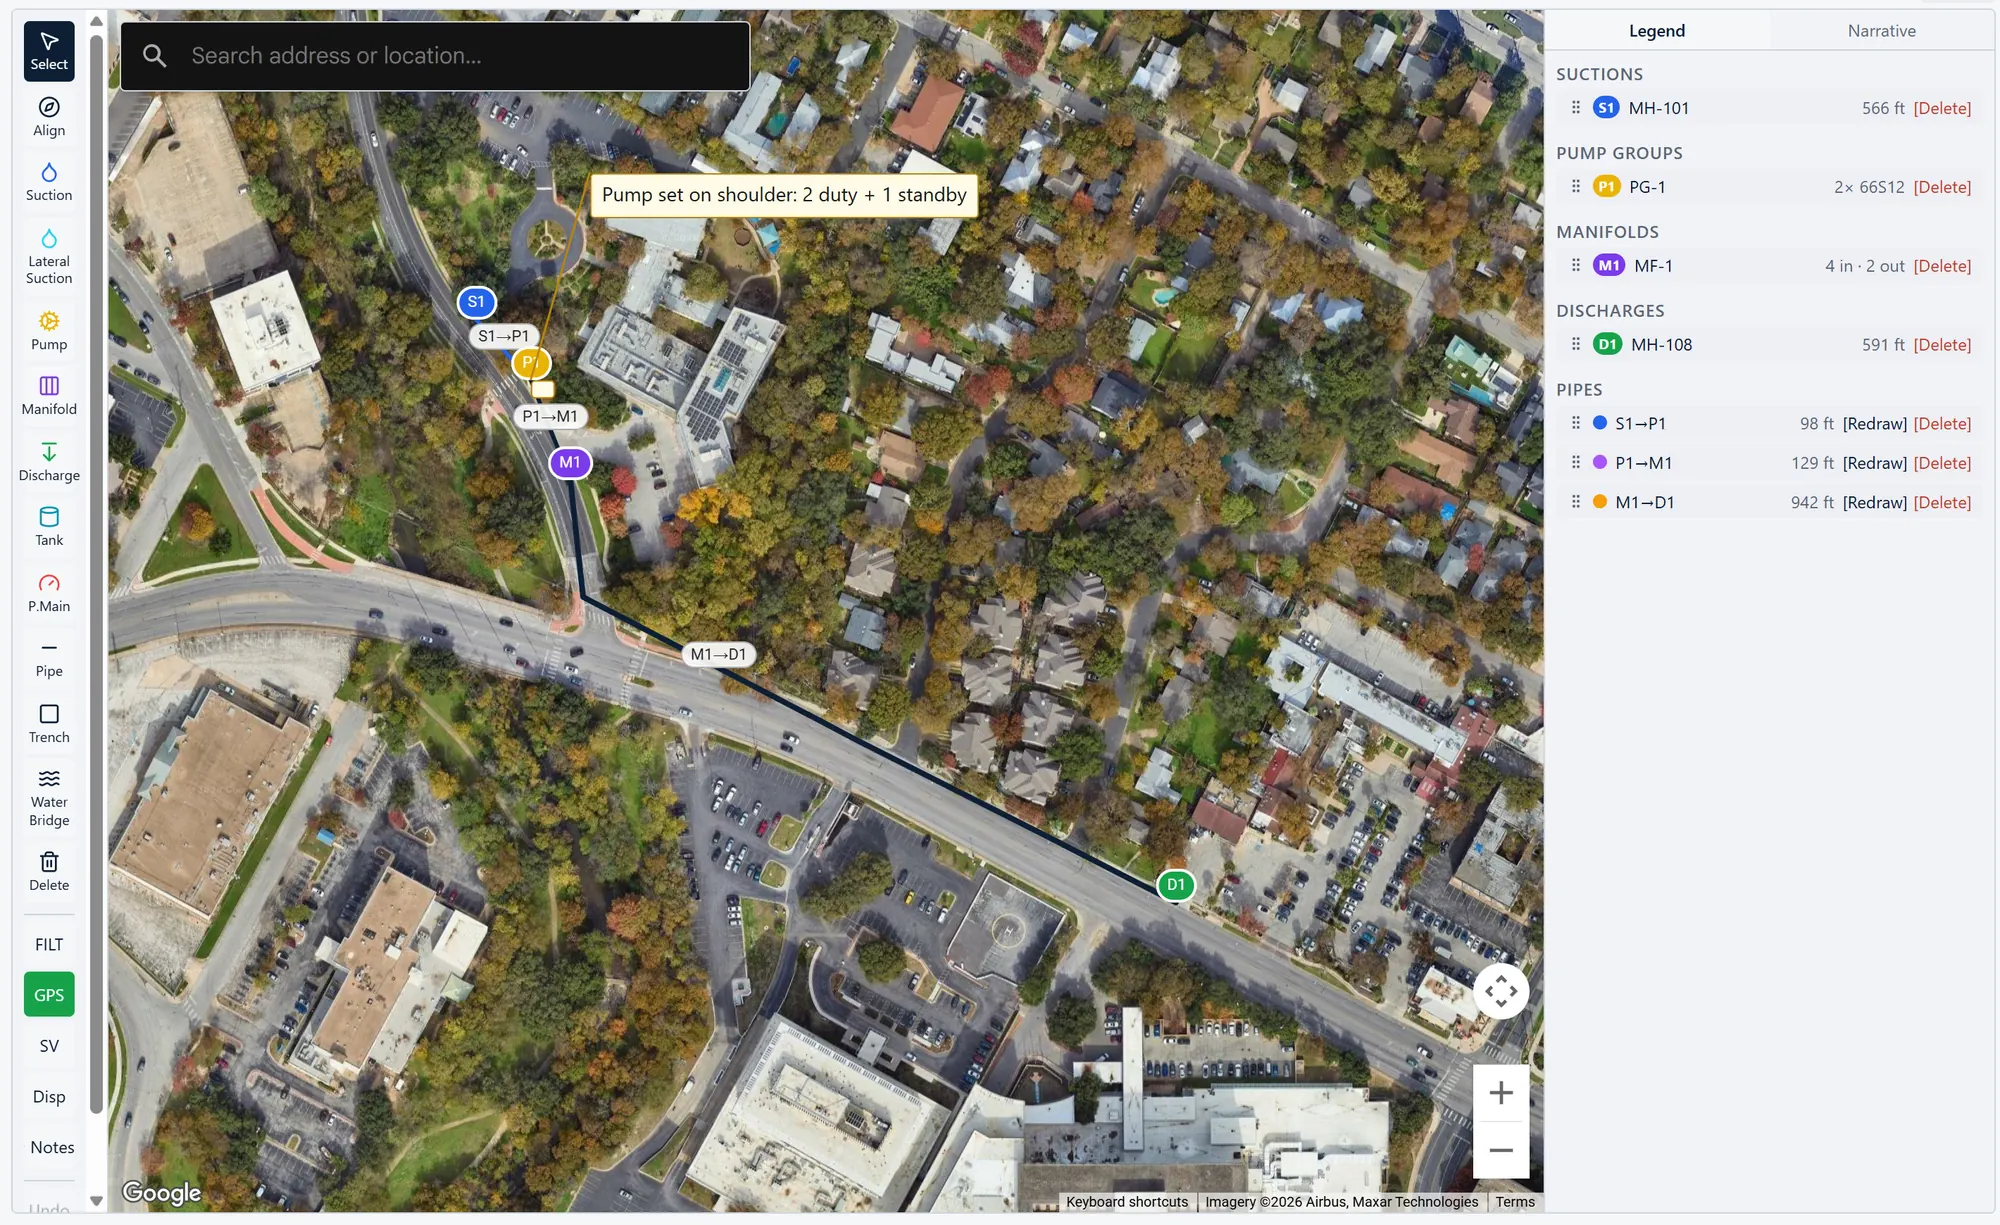Choose the Pump tool

point(49,331)
